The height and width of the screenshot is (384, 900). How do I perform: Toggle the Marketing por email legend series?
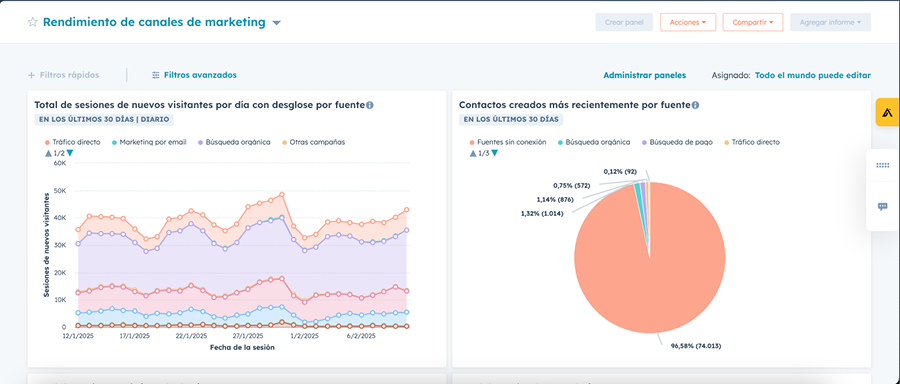[149, 142]
